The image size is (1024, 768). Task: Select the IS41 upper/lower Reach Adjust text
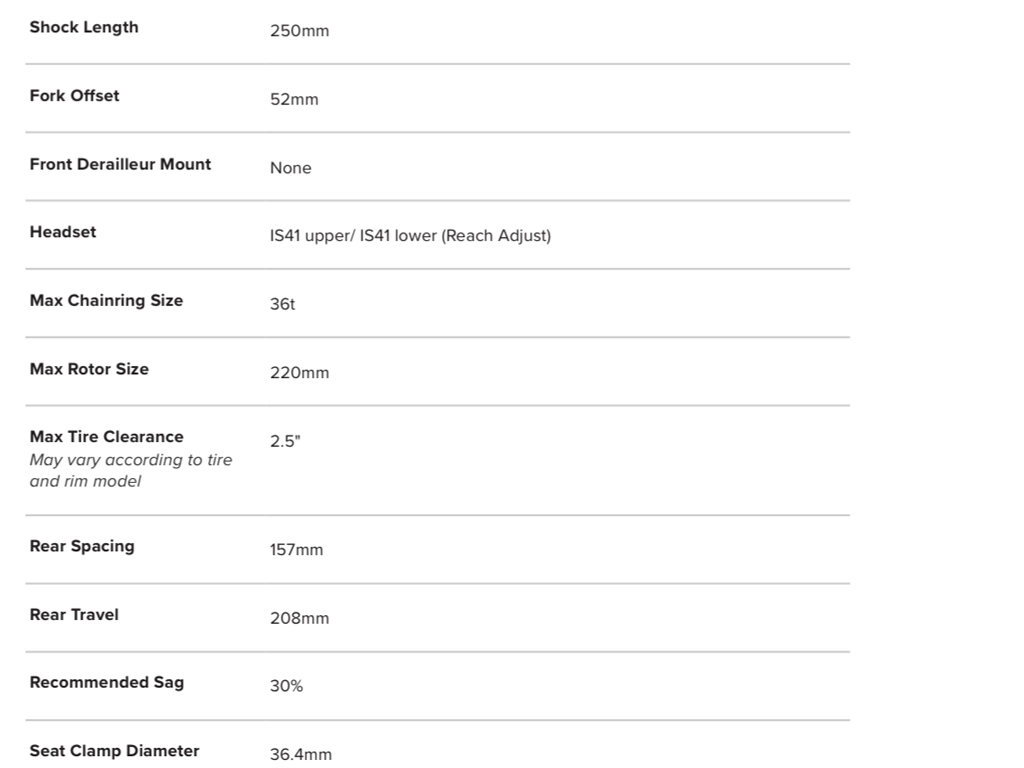point(410,236)
